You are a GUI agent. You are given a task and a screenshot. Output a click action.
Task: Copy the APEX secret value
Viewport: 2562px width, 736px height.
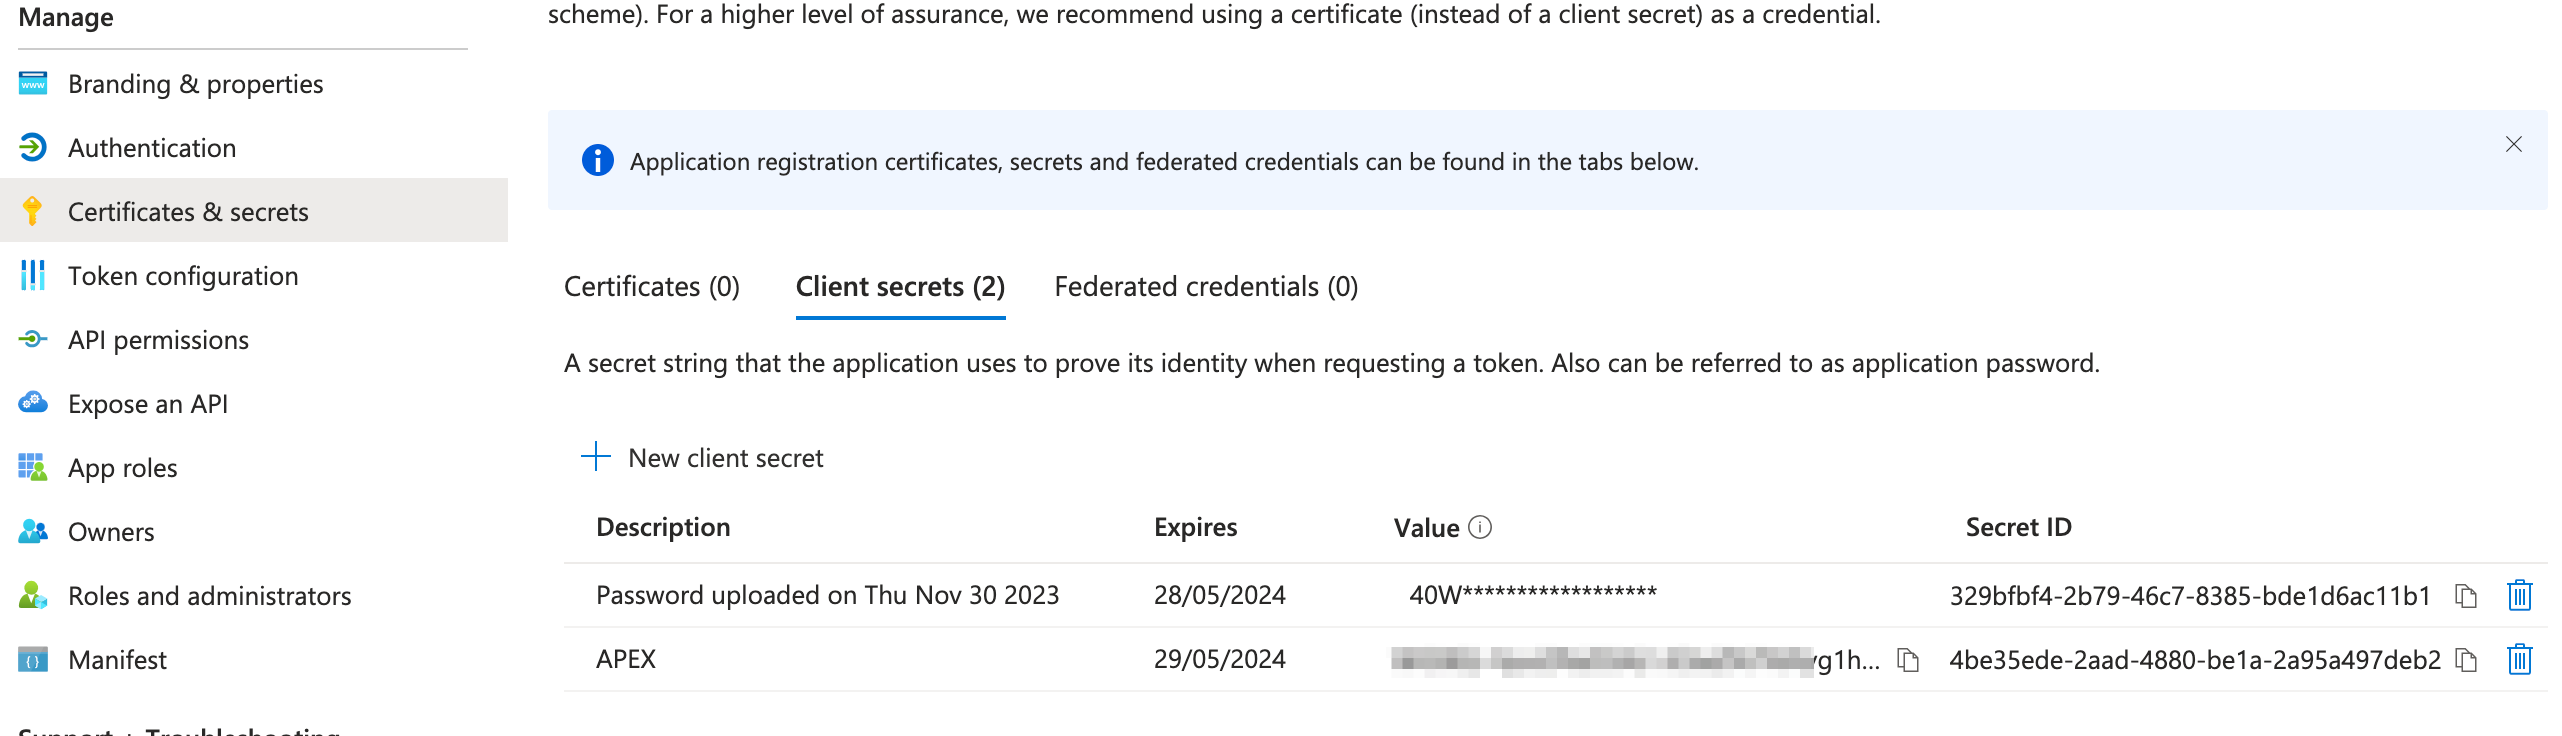pos(1910,660)
